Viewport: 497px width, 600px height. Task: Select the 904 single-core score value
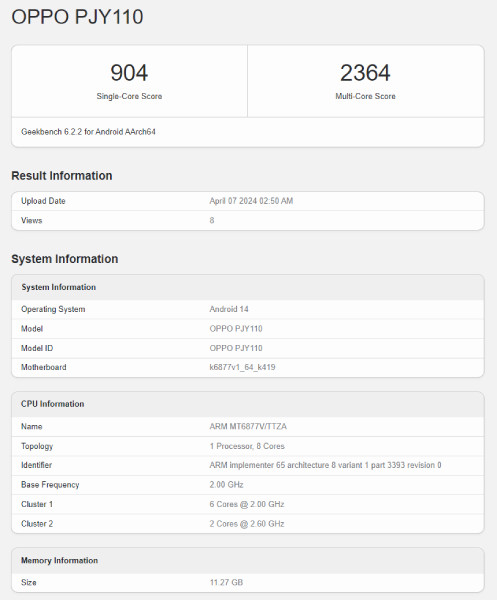[x=129, y=73]
